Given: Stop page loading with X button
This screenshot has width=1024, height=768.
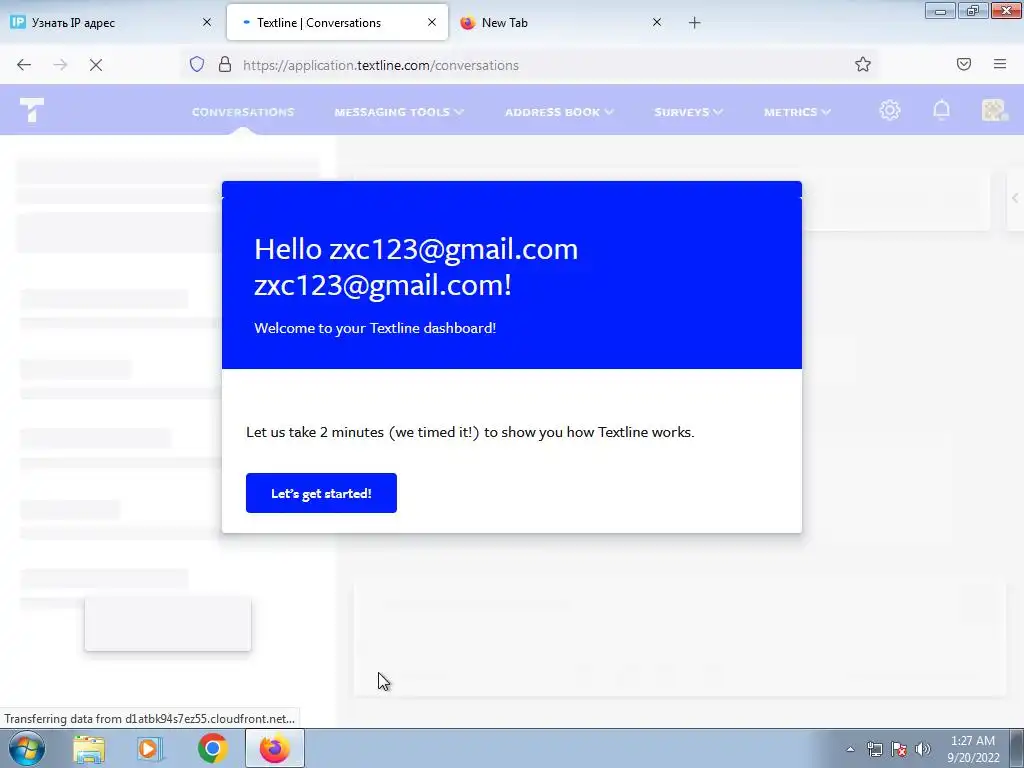Looking at the screenshot, I should click(x=95, y=65).
